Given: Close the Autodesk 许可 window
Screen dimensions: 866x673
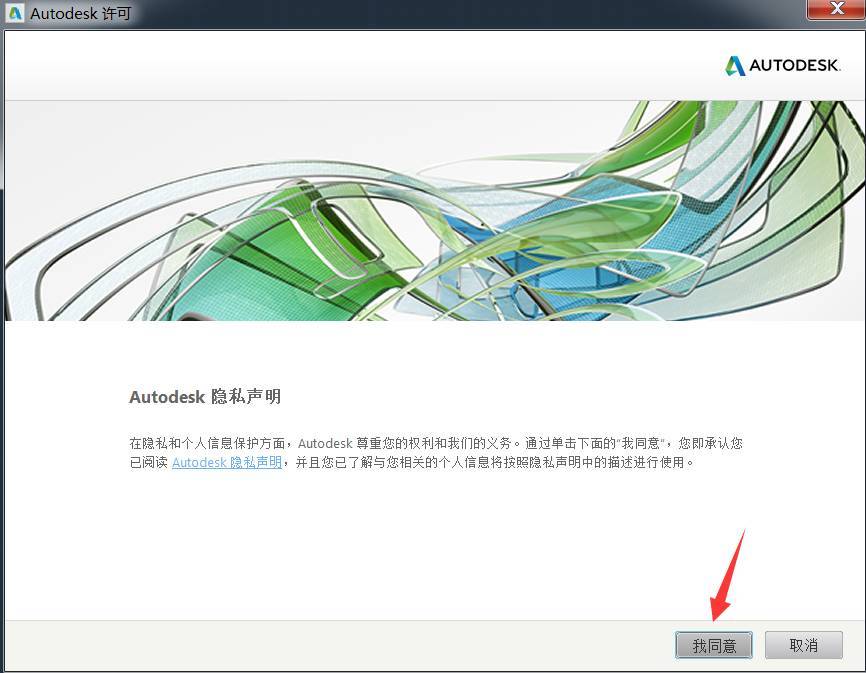Looking at the screenshot, I should tap(837, 10).
